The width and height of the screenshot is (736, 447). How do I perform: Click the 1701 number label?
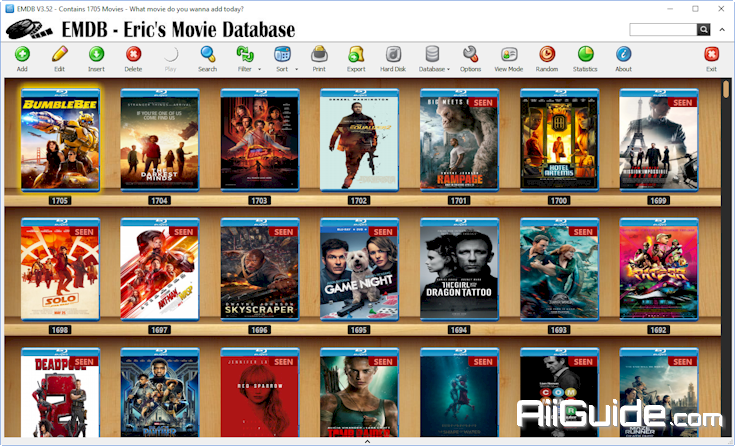click(459, 200)
